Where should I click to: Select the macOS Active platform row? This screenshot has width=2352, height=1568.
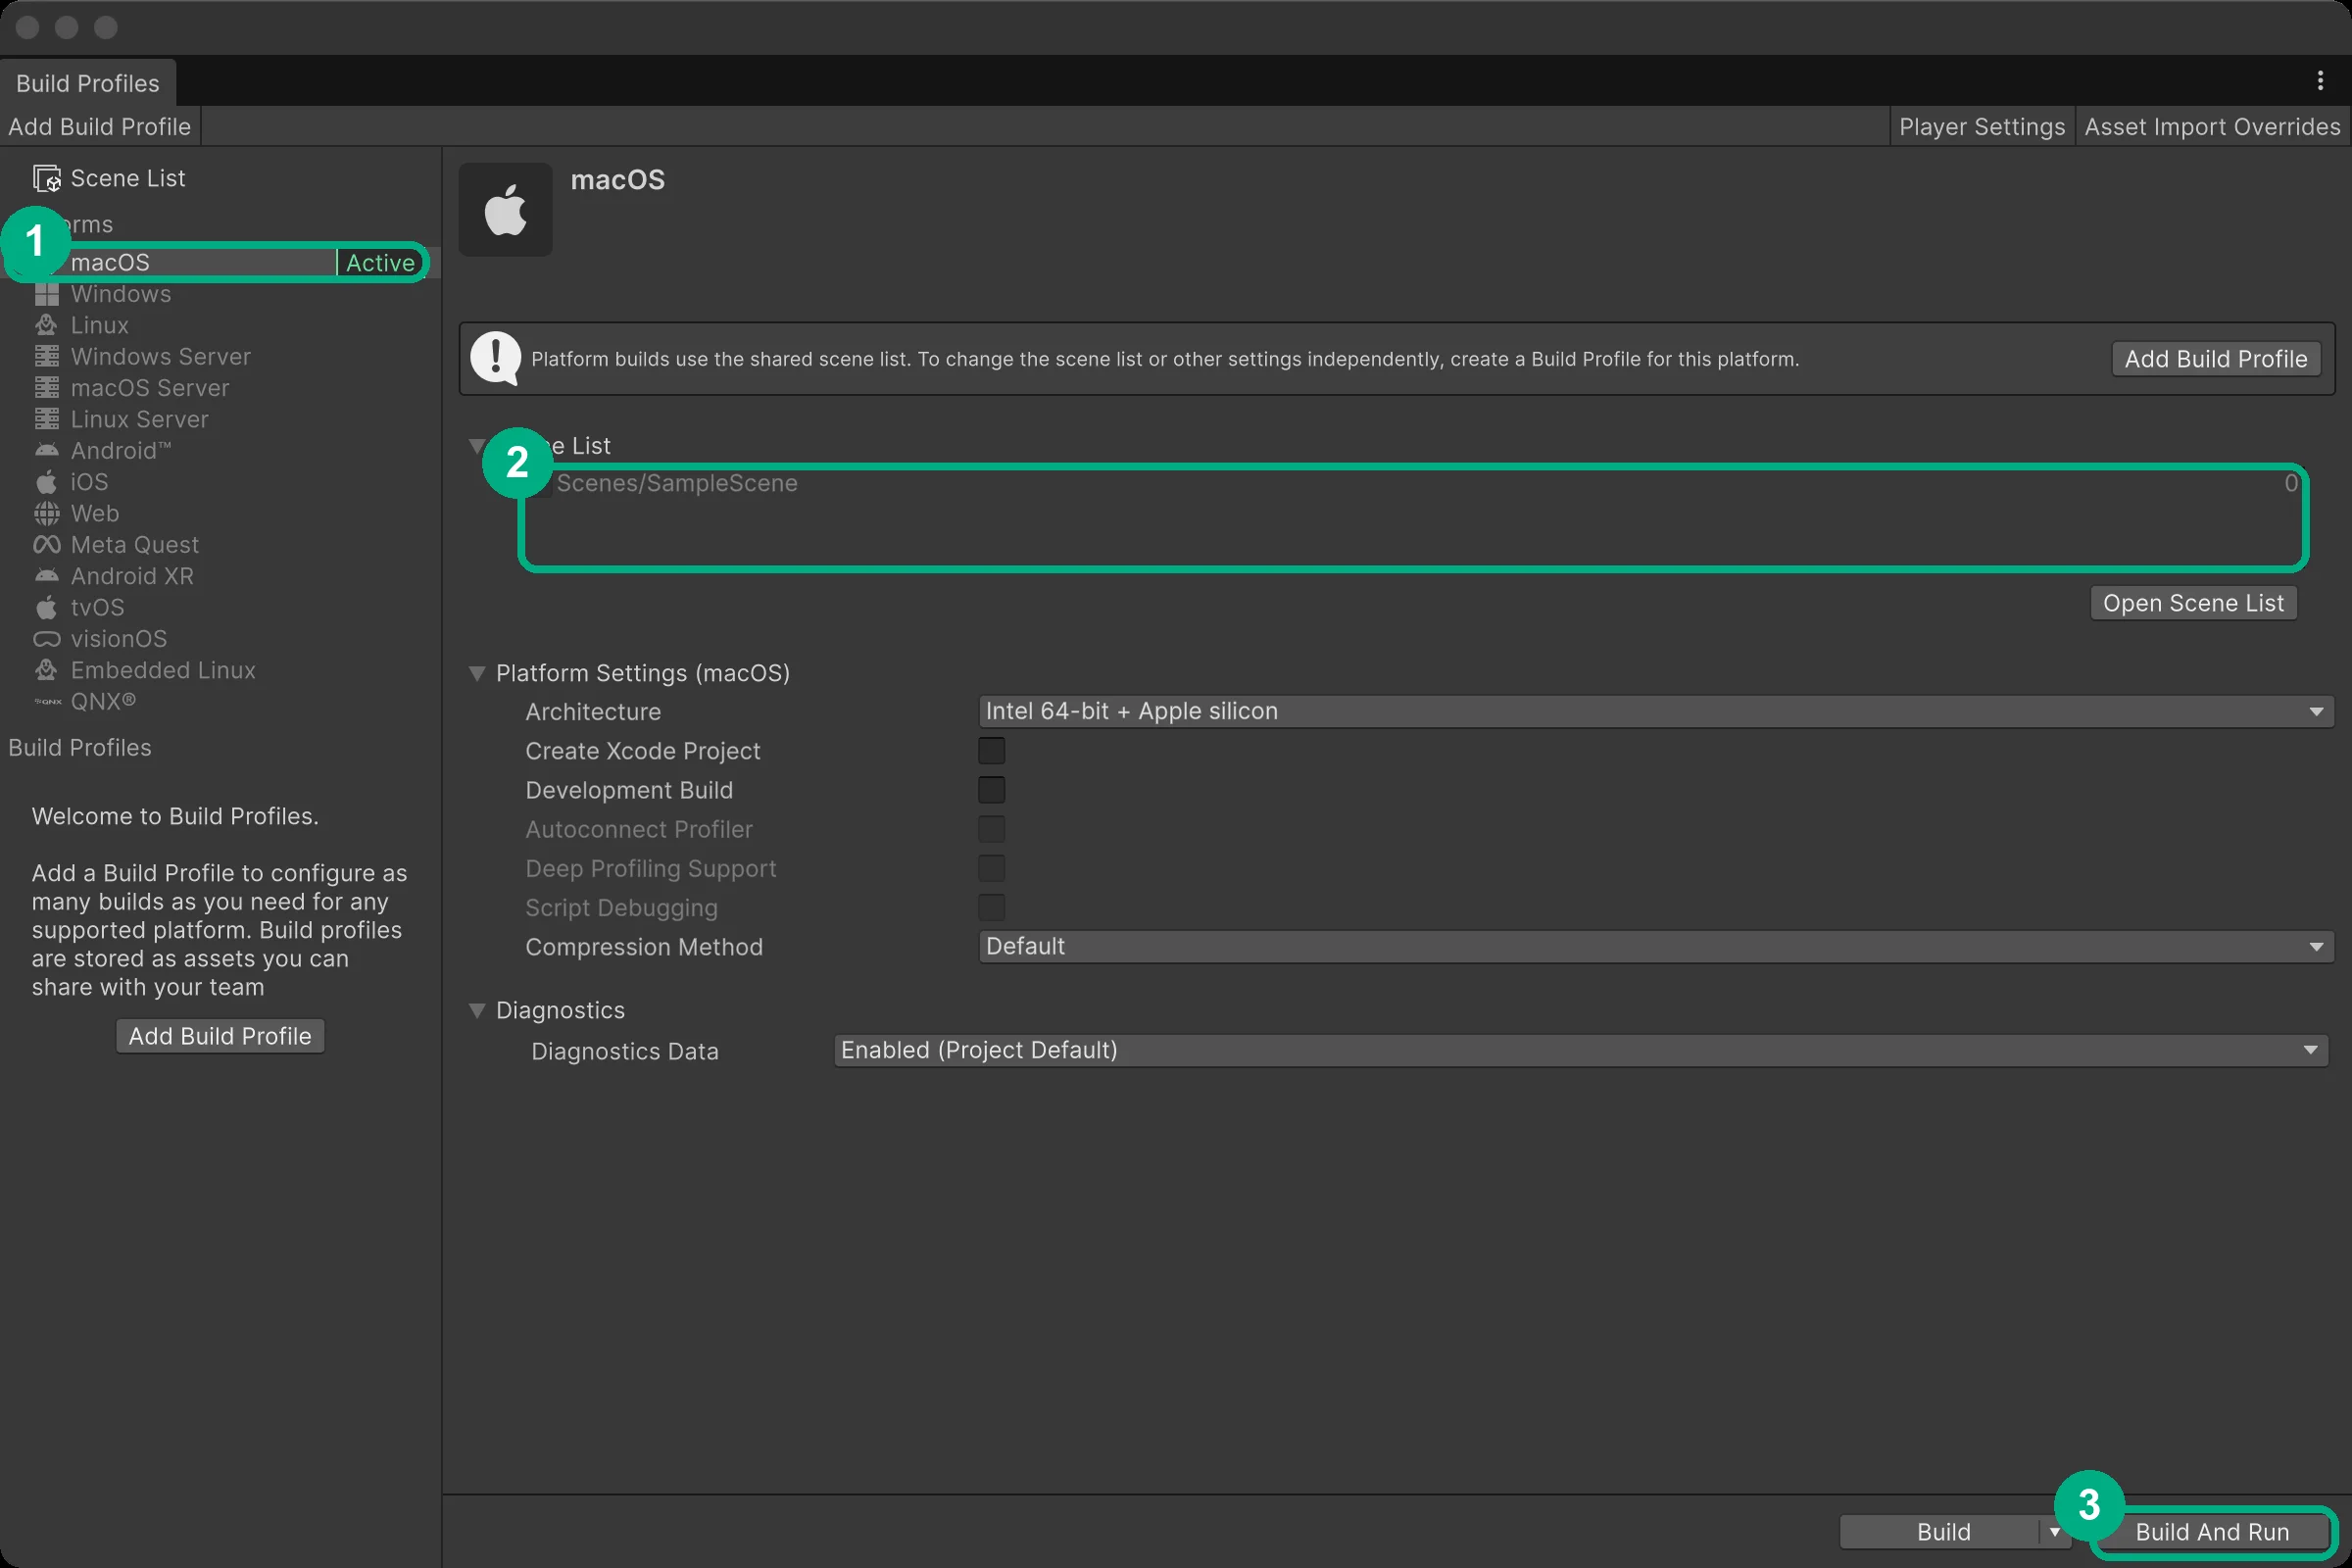pyautogui.click(x=219, y=263)
